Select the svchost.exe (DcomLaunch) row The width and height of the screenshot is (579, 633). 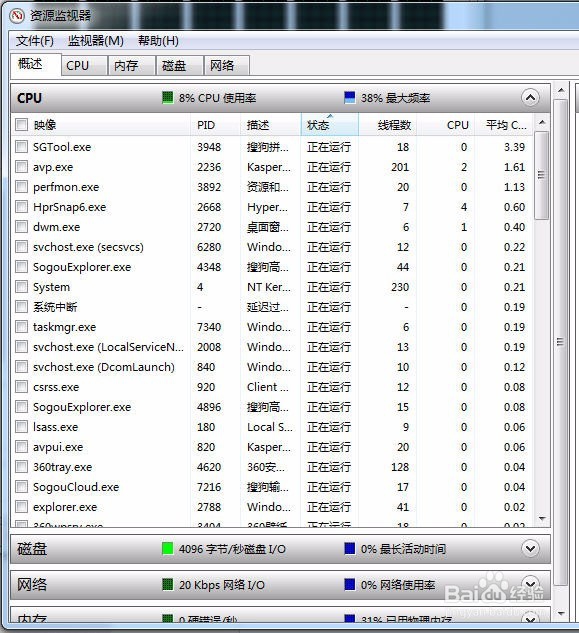click(273, 367)
